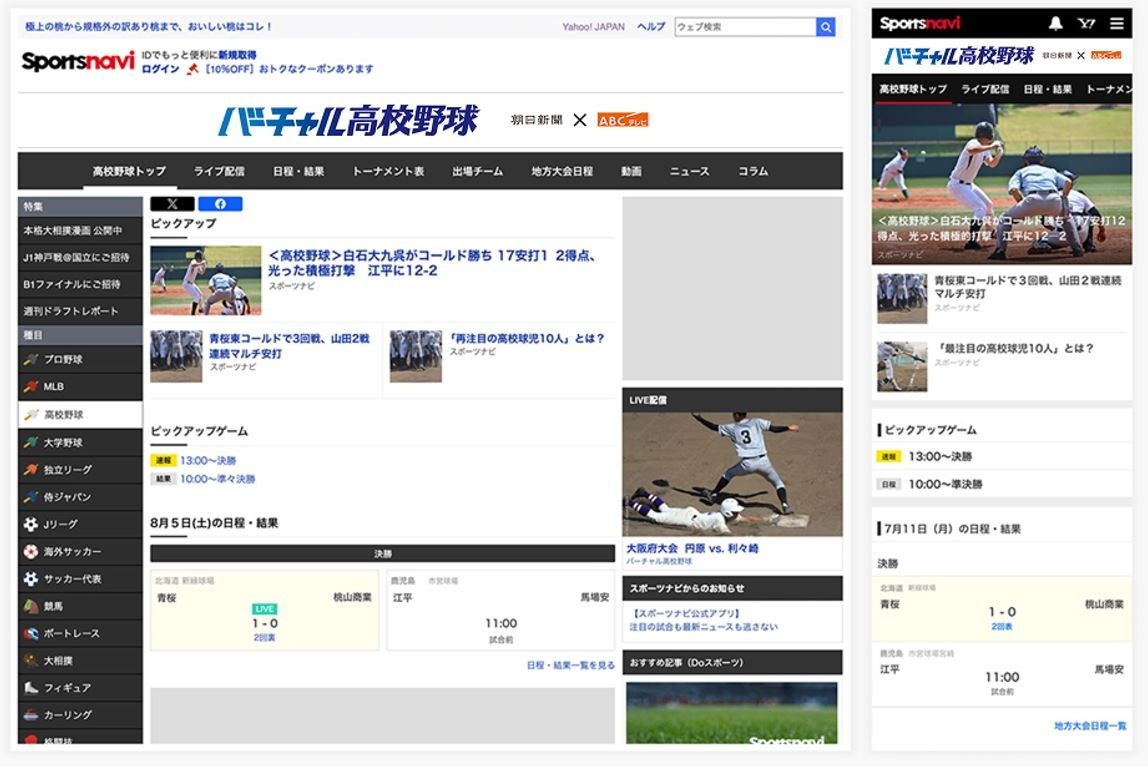The height and width of the screenshot is (767, 1148).
Task: Open mobile notifications bell icon
Action: point(1055,23)
